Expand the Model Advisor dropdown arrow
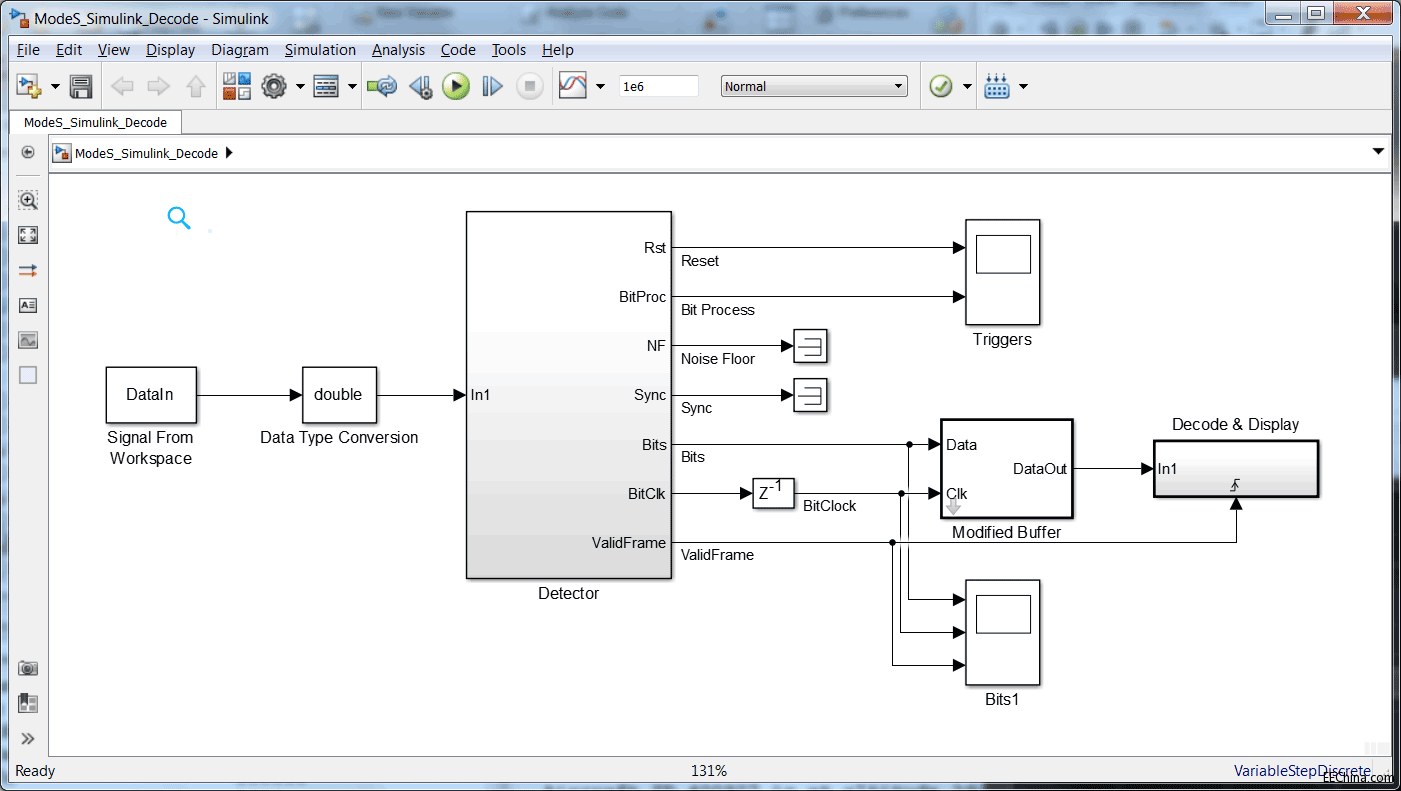1401x791 pixels. pos(967,87)
